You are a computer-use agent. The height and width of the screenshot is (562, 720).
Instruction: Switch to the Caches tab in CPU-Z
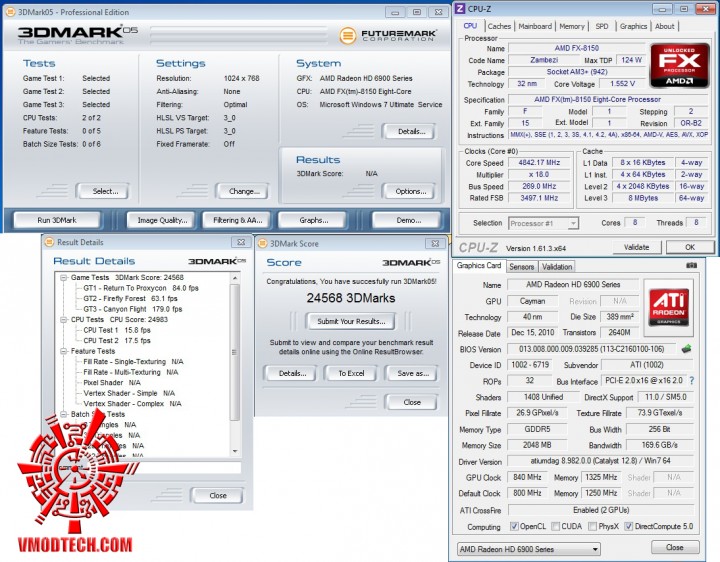click(499, 26)
